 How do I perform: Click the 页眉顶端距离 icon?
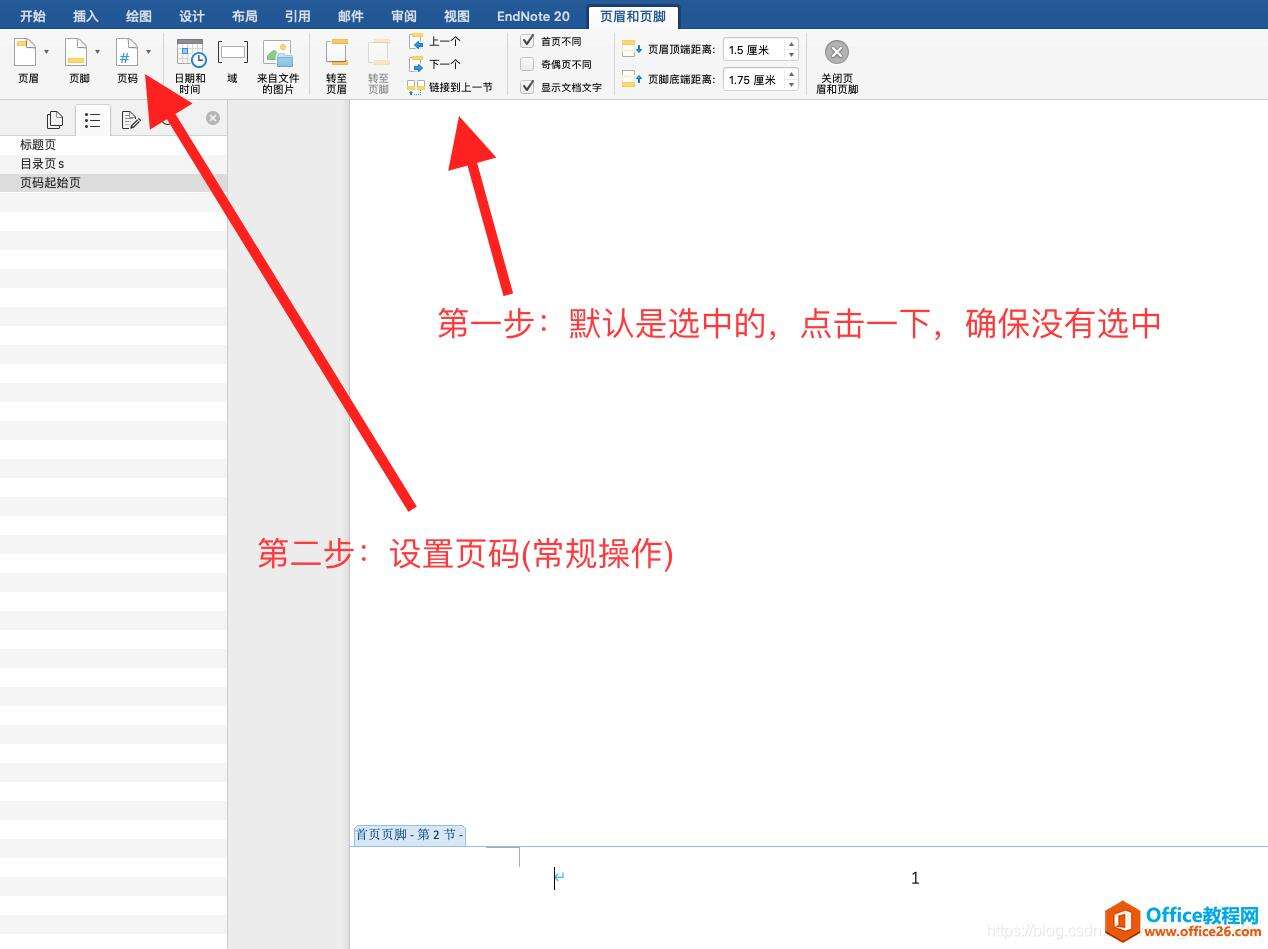tap(632, 49)
